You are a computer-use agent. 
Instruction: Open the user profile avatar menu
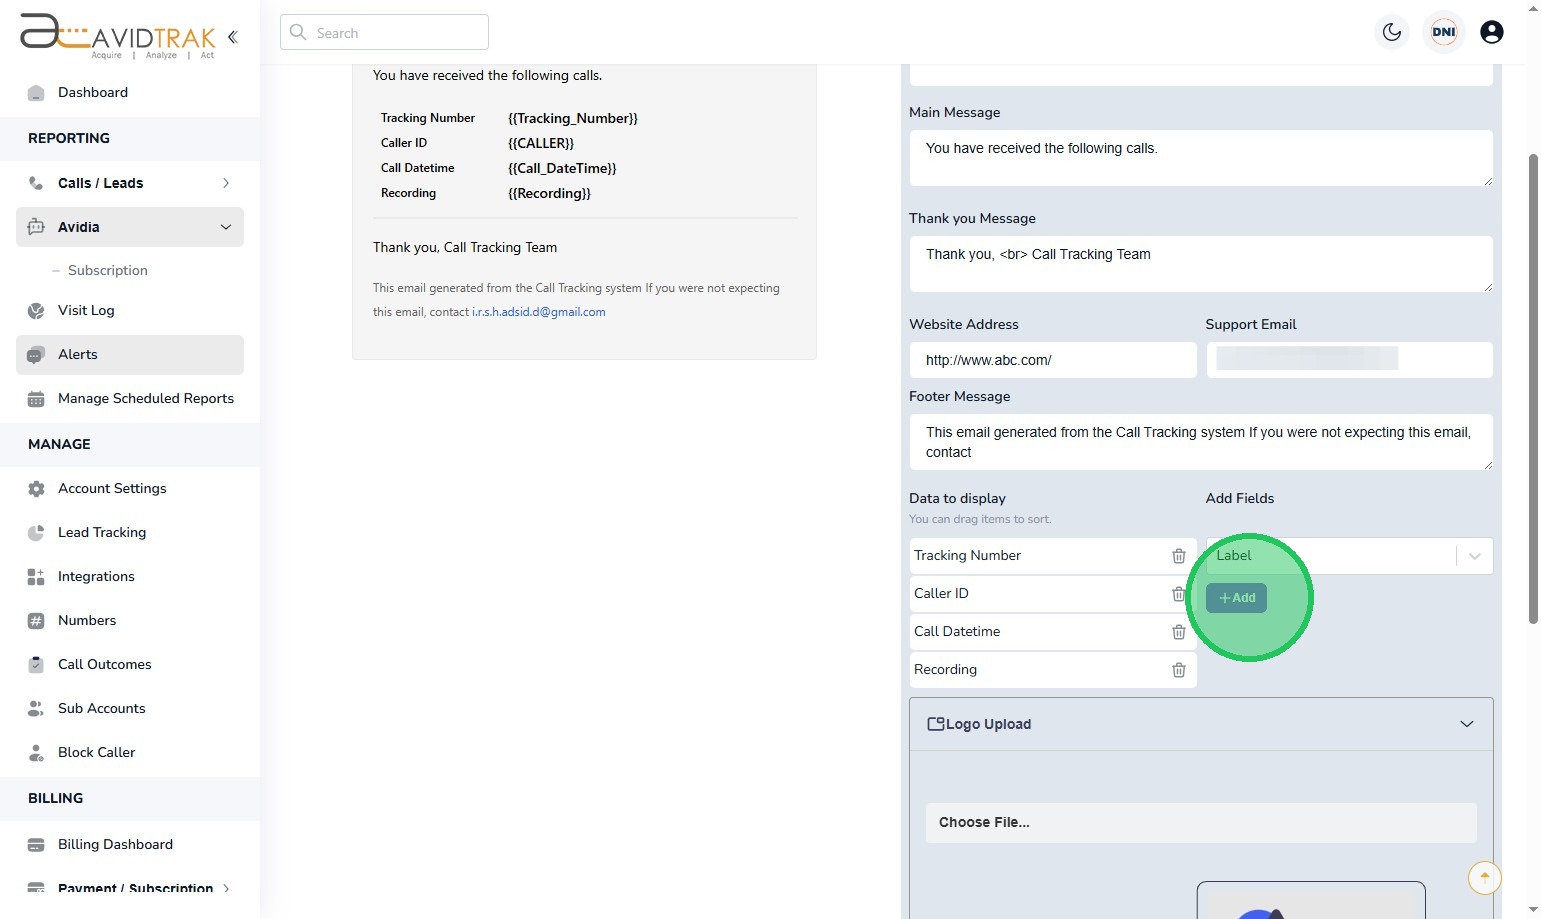[x=1491, y=32]
